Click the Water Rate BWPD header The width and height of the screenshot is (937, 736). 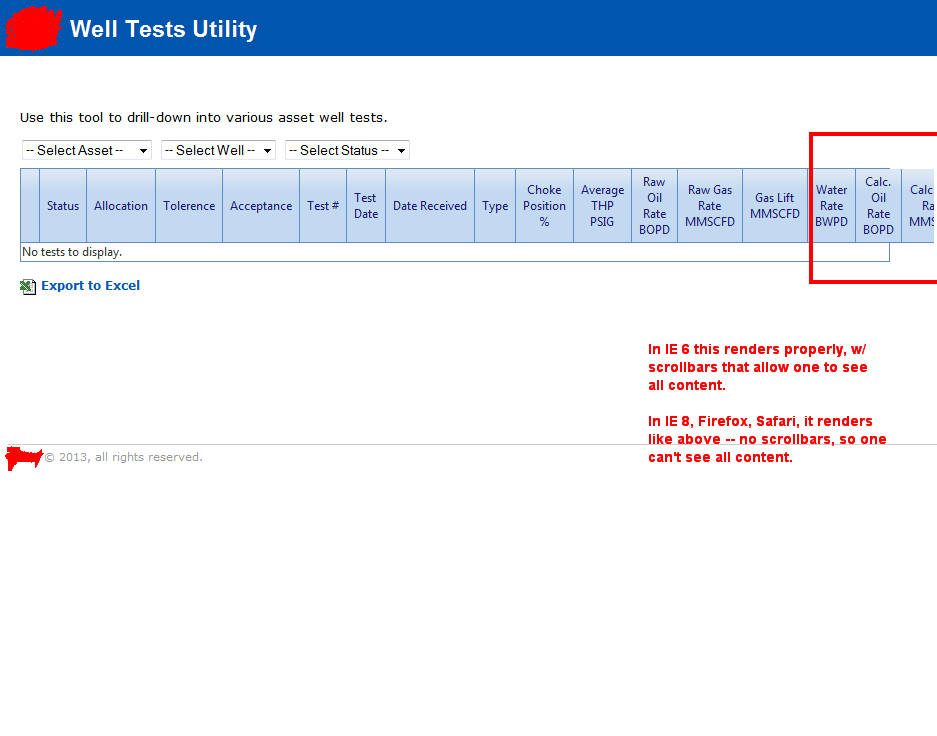tap(831, 206)
